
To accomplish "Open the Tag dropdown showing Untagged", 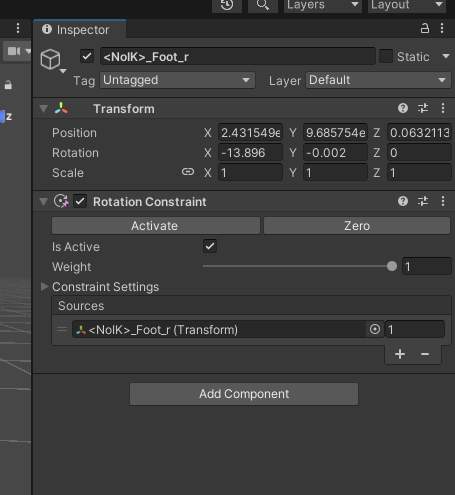I will point(177,80).
